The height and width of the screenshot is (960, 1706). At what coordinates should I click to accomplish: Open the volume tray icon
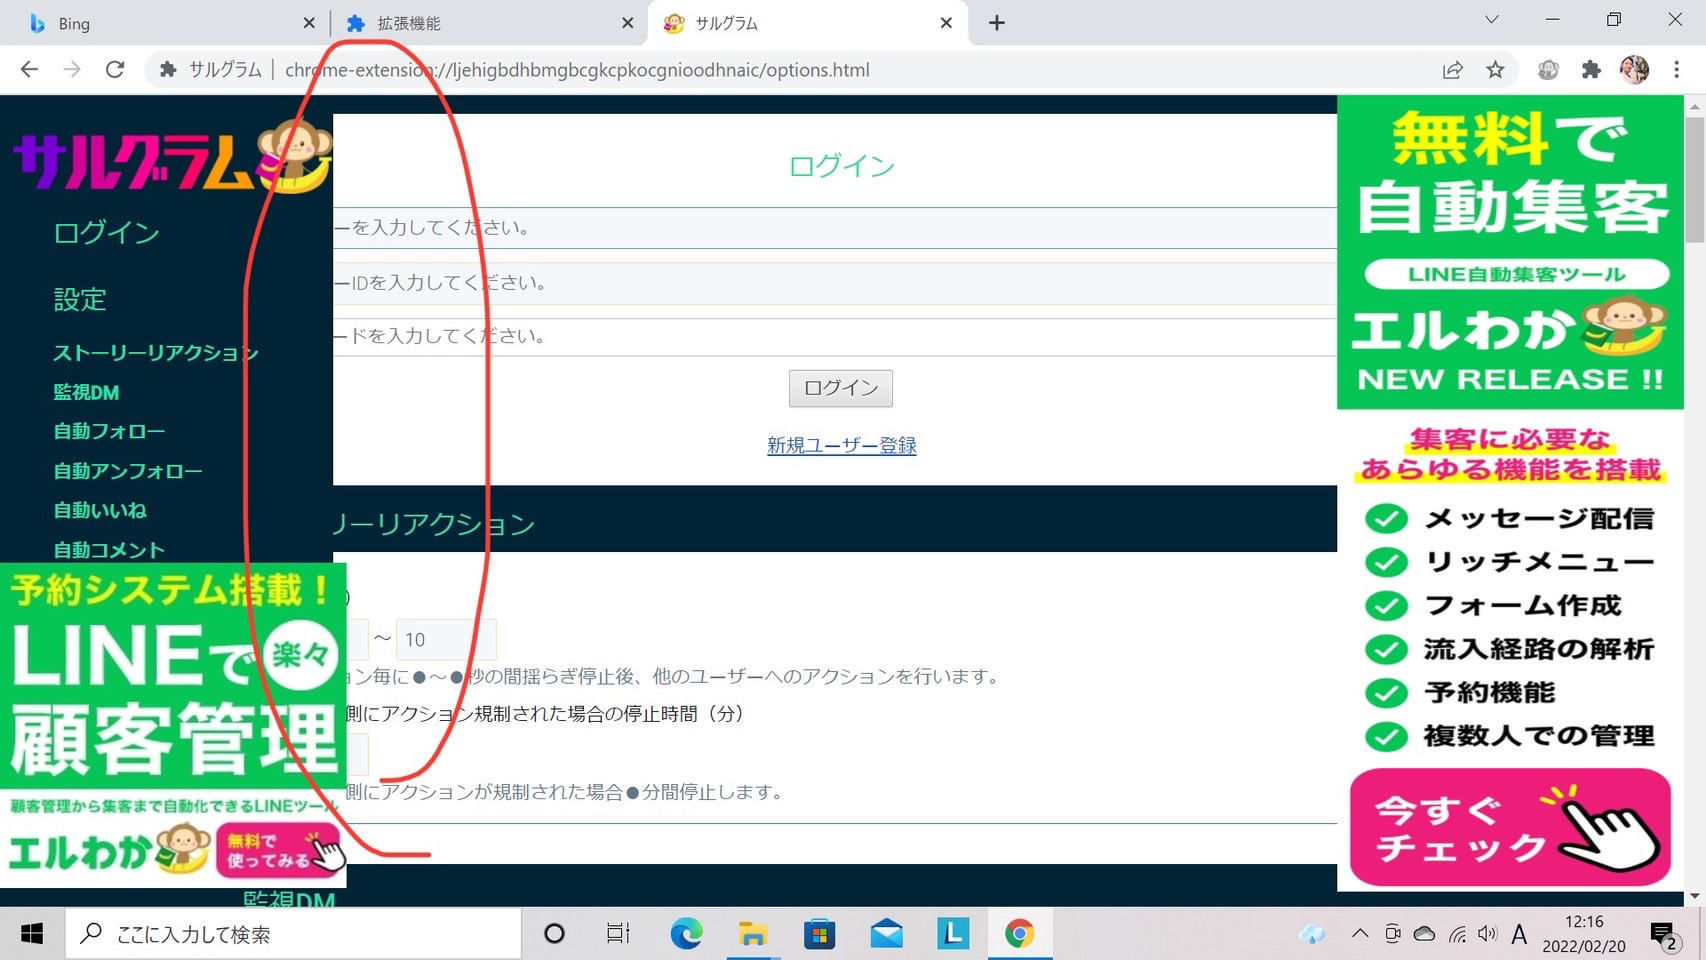1488,934
